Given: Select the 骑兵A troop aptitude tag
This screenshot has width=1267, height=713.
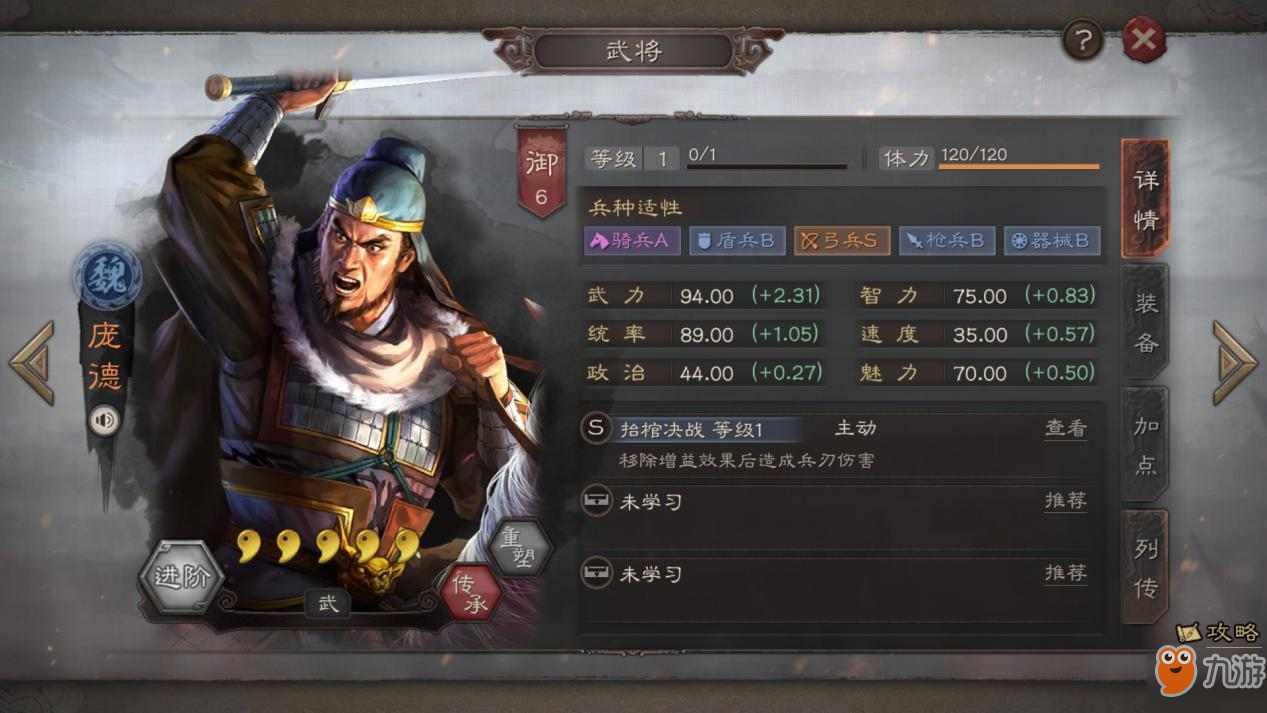Looking at the screenshot, I should [633, 240].
